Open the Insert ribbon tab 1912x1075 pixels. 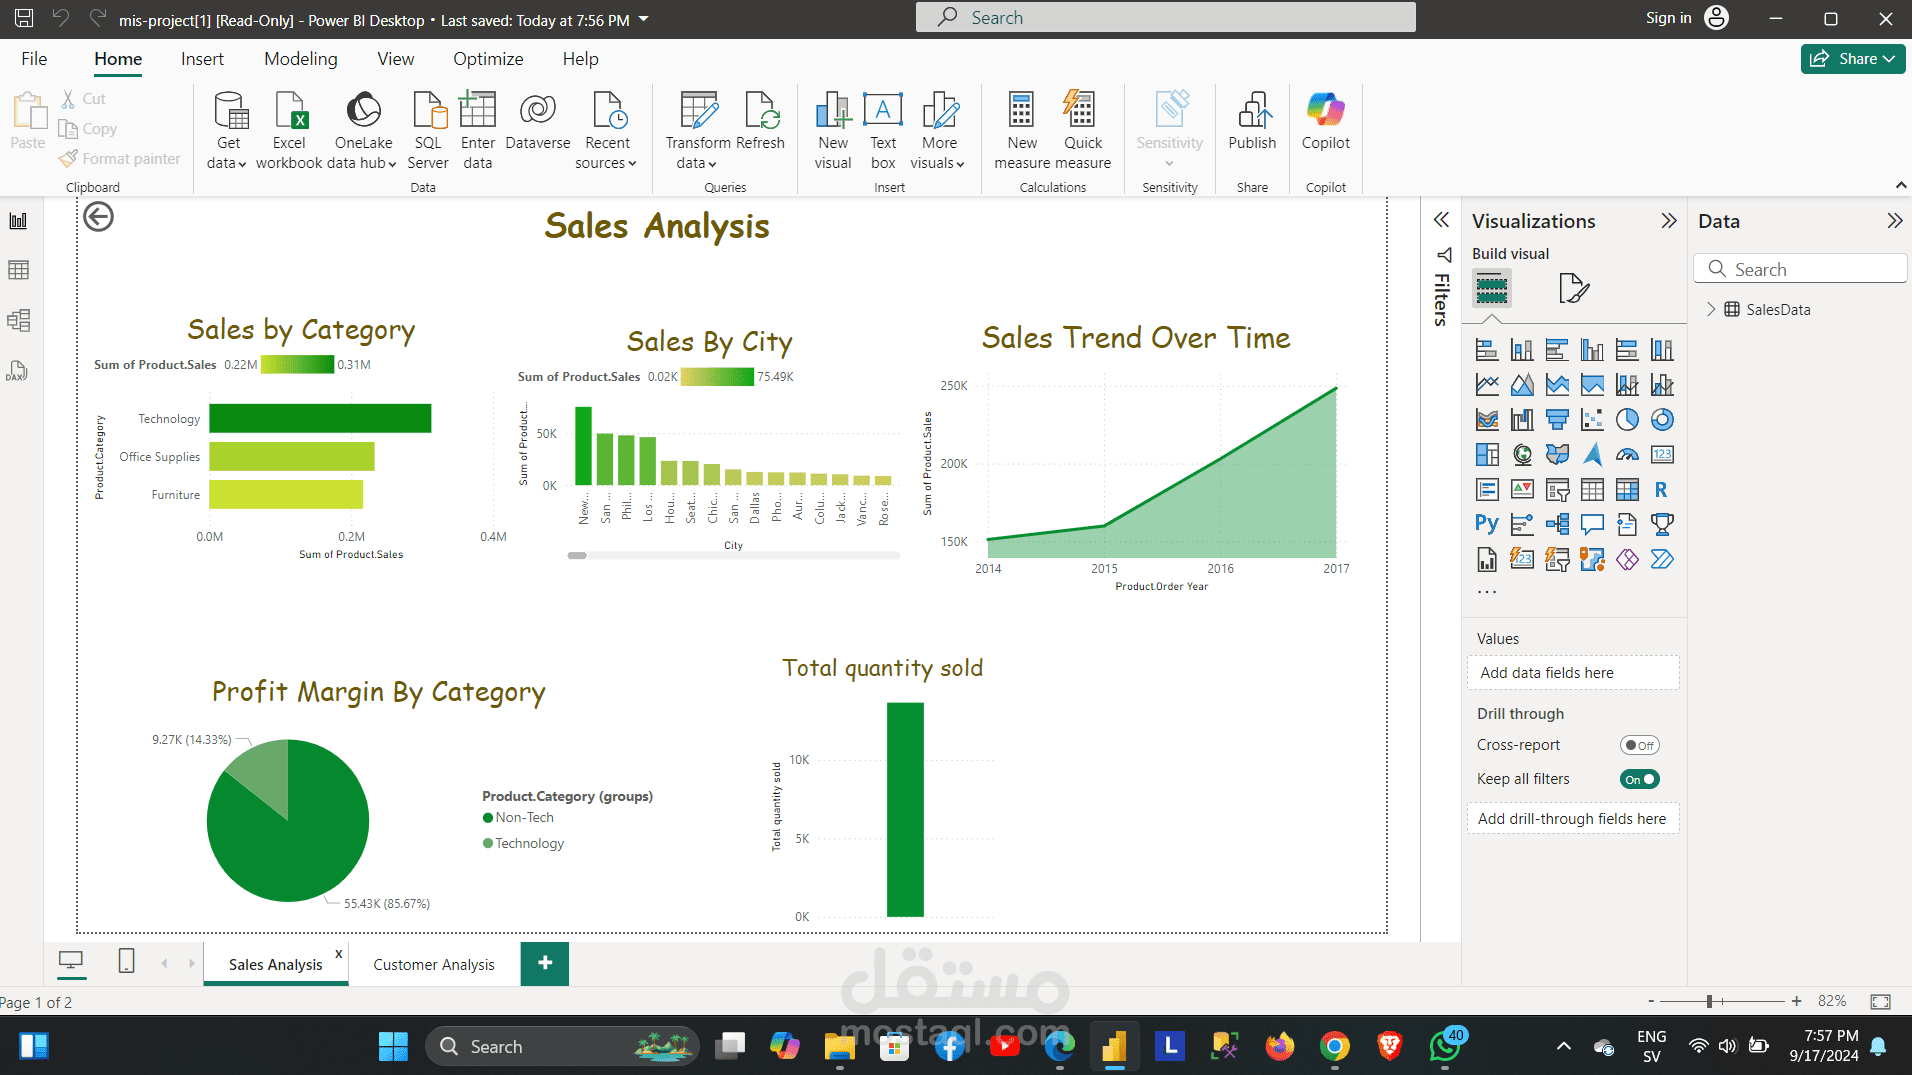tap(202, 59)
